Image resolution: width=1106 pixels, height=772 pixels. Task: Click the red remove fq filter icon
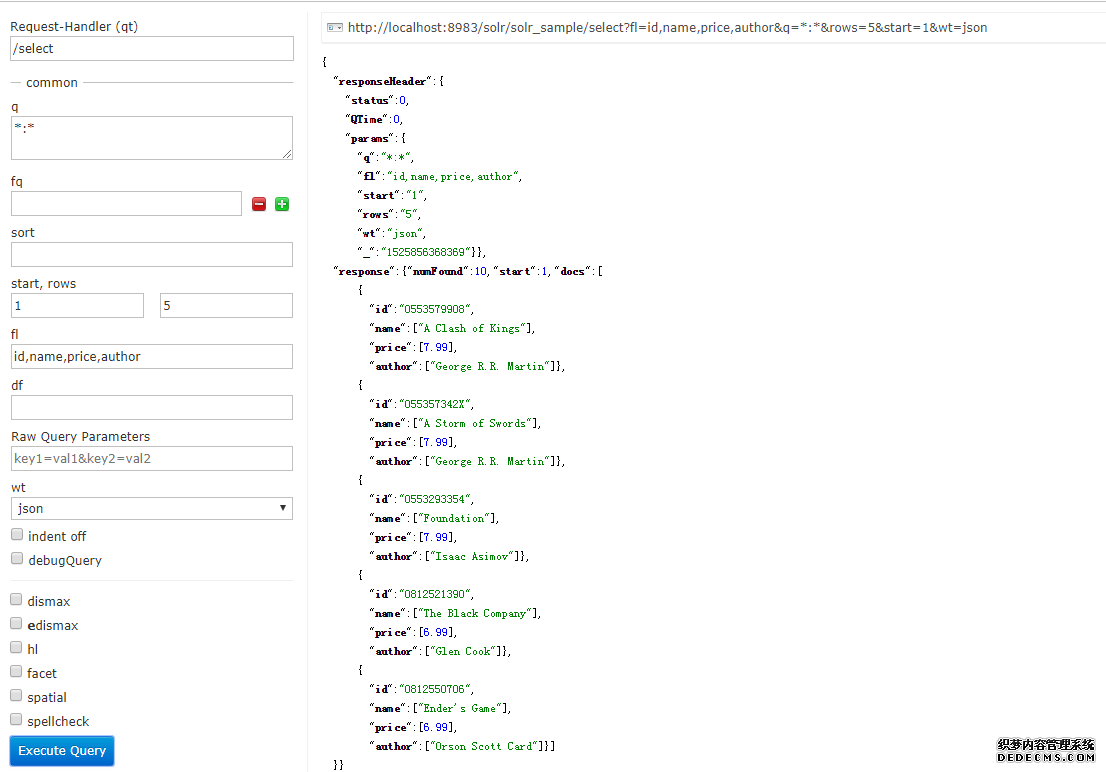coord(259,204)
